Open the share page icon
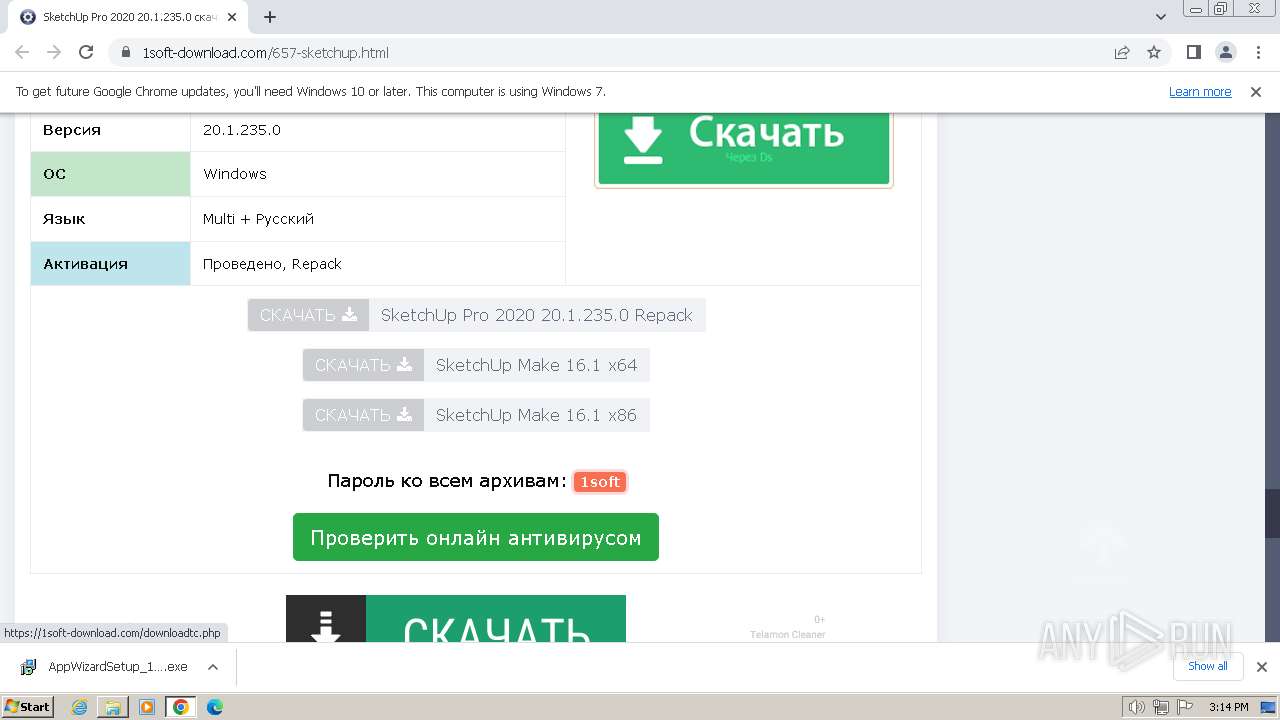This screenshot has width=1280, height=720. pyautogui.click(x=1122, y=53)
